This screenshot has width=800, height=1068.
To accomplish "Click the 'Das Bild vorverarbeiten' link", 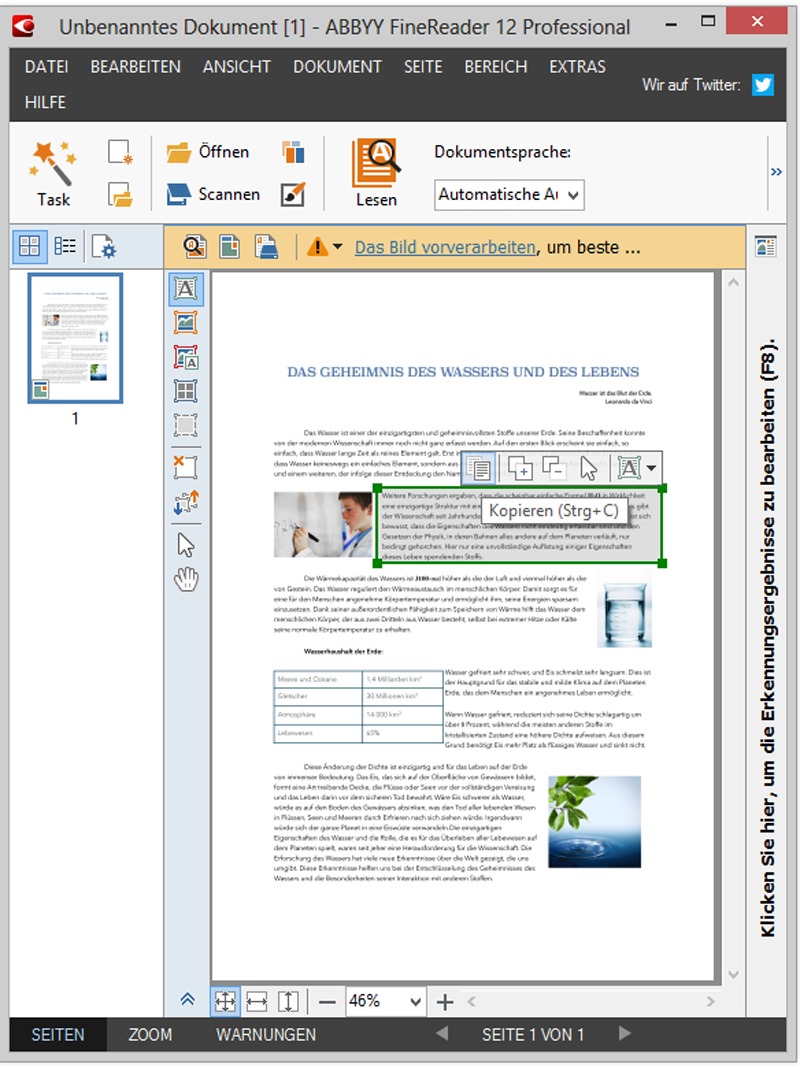I will (x=445, y=247).
